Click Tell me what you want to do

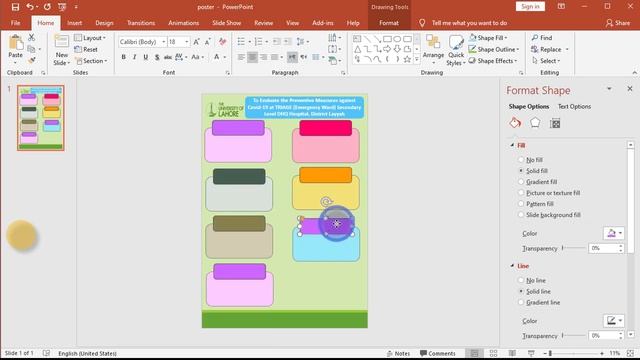(x=469, y=23)
